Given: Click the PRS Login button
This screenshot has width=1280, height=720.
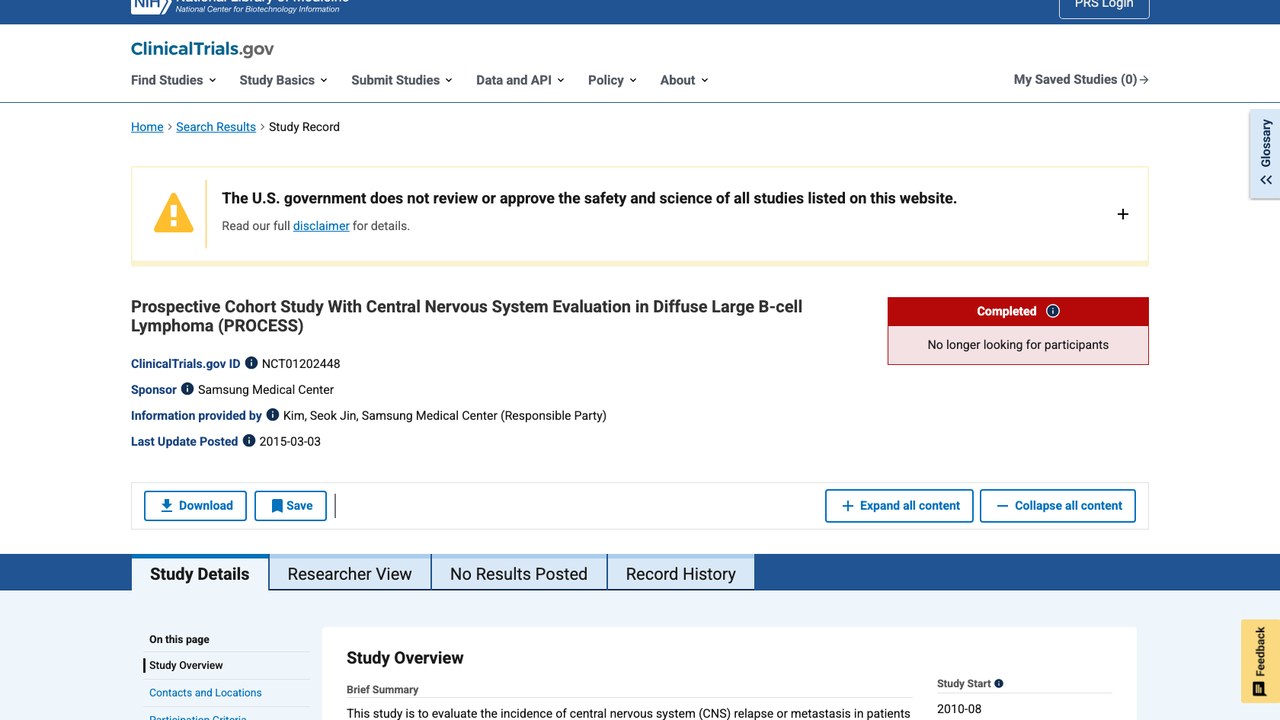Looking at the screenshot, I should 1104,6.
